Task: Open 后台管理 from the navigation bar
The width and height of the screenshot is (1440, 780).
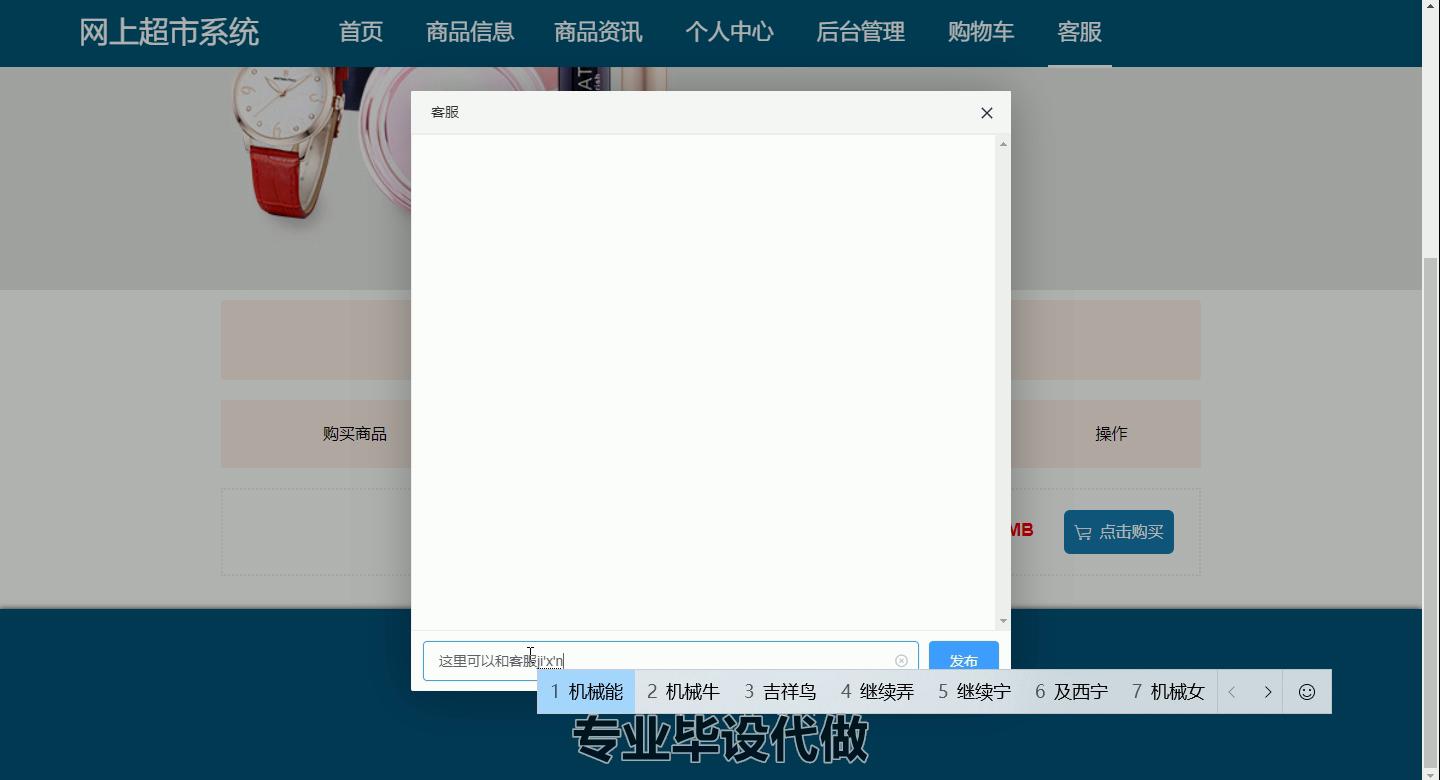Action: pyautogui.click(x=860, y=32)
